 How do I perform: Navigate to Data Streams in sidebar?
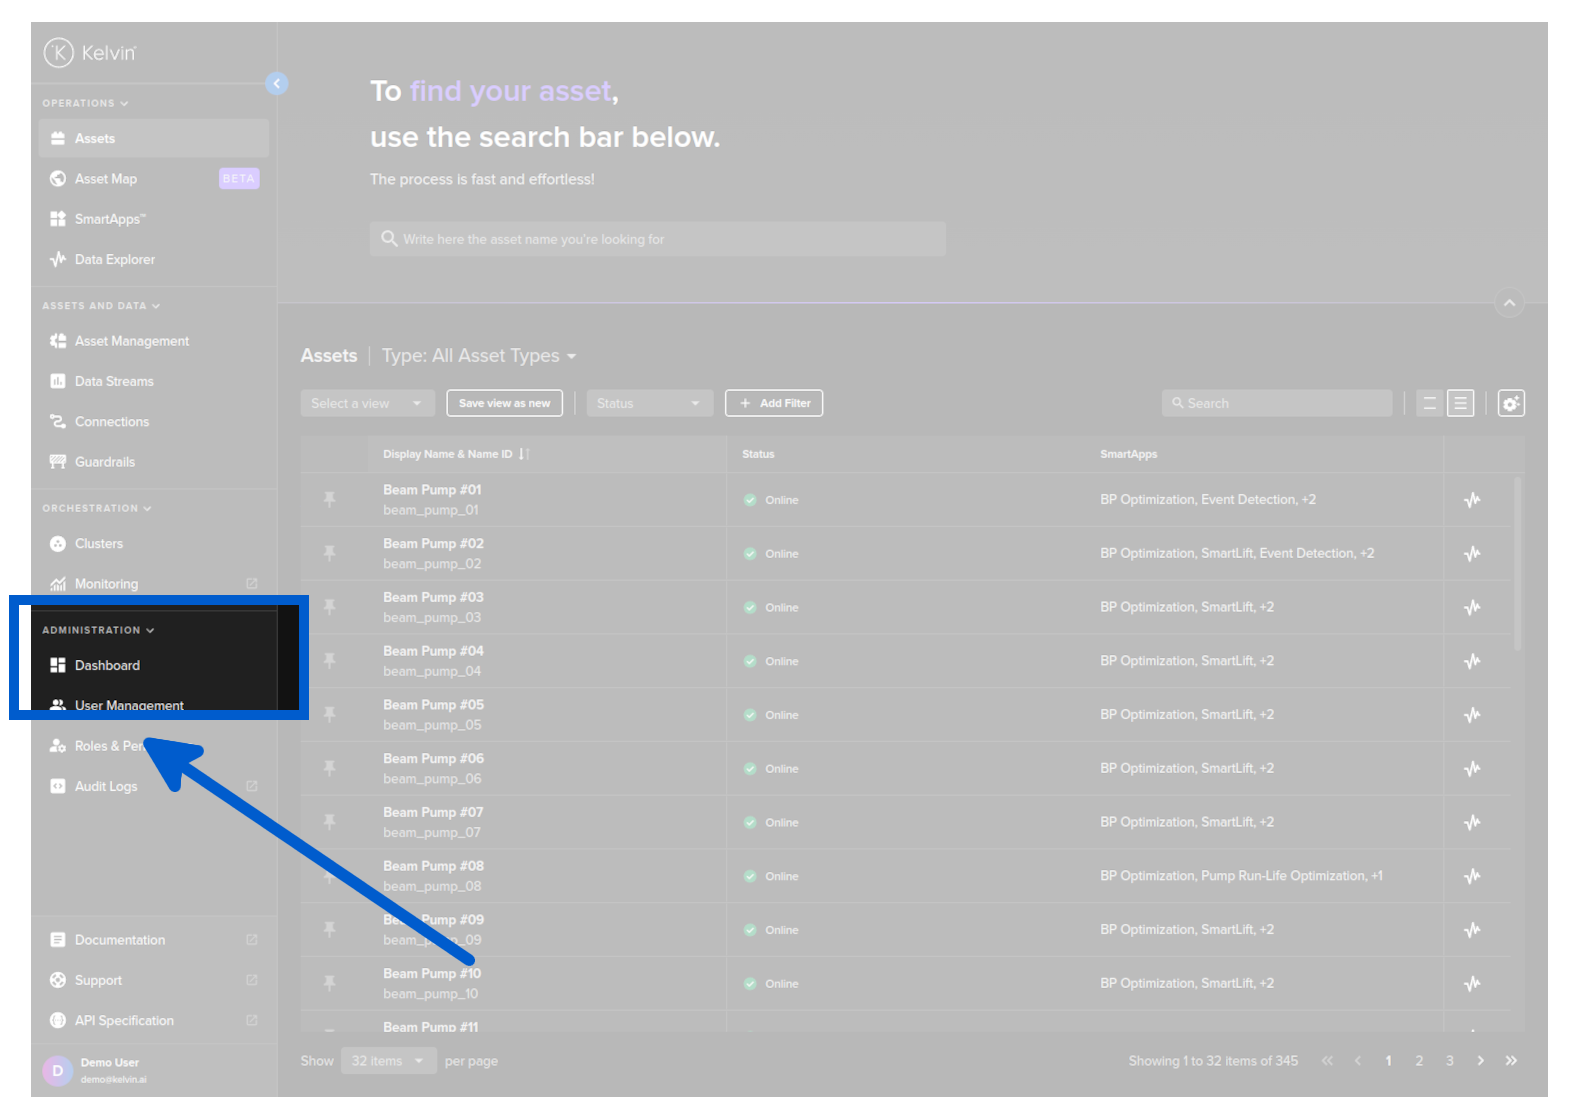tap(114, 382)
